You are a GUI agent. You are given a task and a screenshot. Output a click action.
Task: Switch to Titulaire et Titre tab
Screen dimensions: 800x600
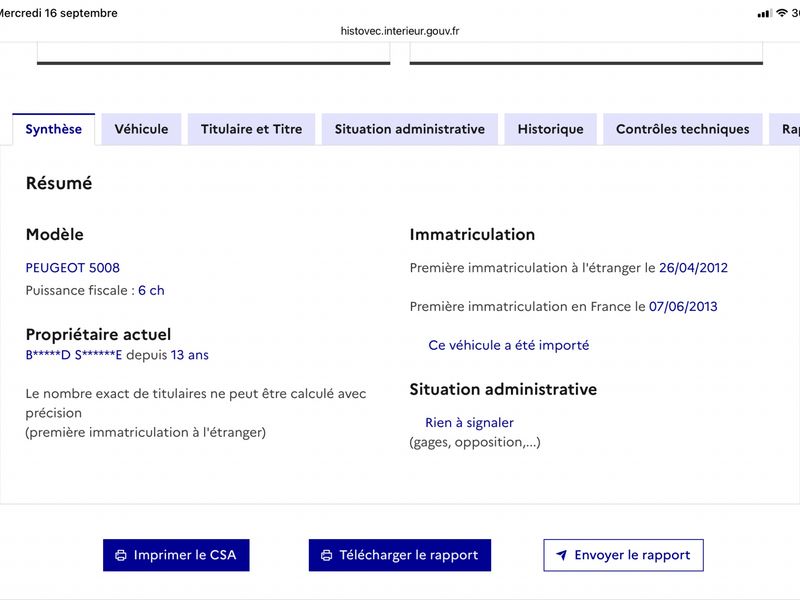click(x=252, y=129)
